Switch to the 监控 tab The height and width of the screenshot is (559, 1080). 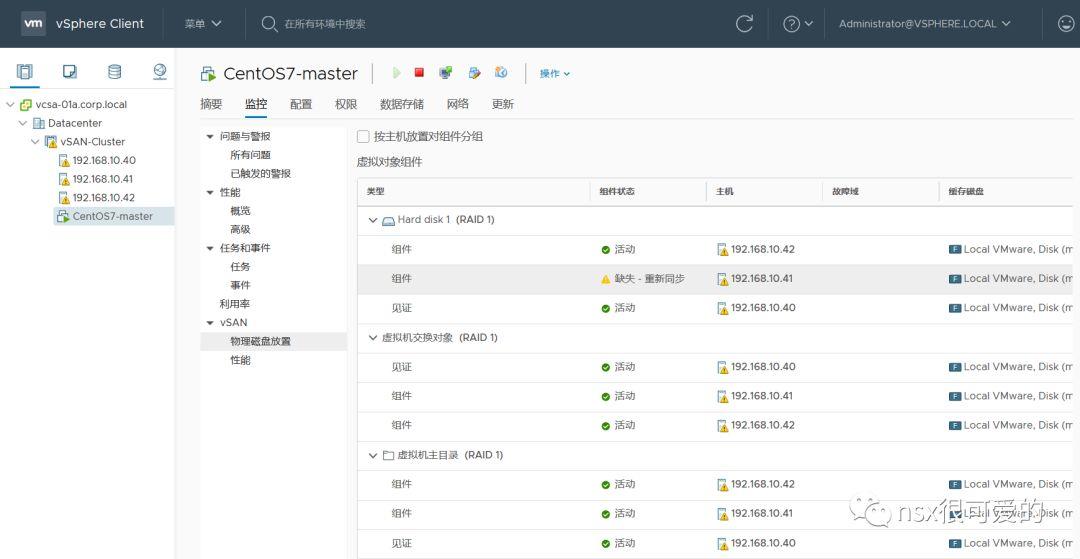tap(256, 104)
